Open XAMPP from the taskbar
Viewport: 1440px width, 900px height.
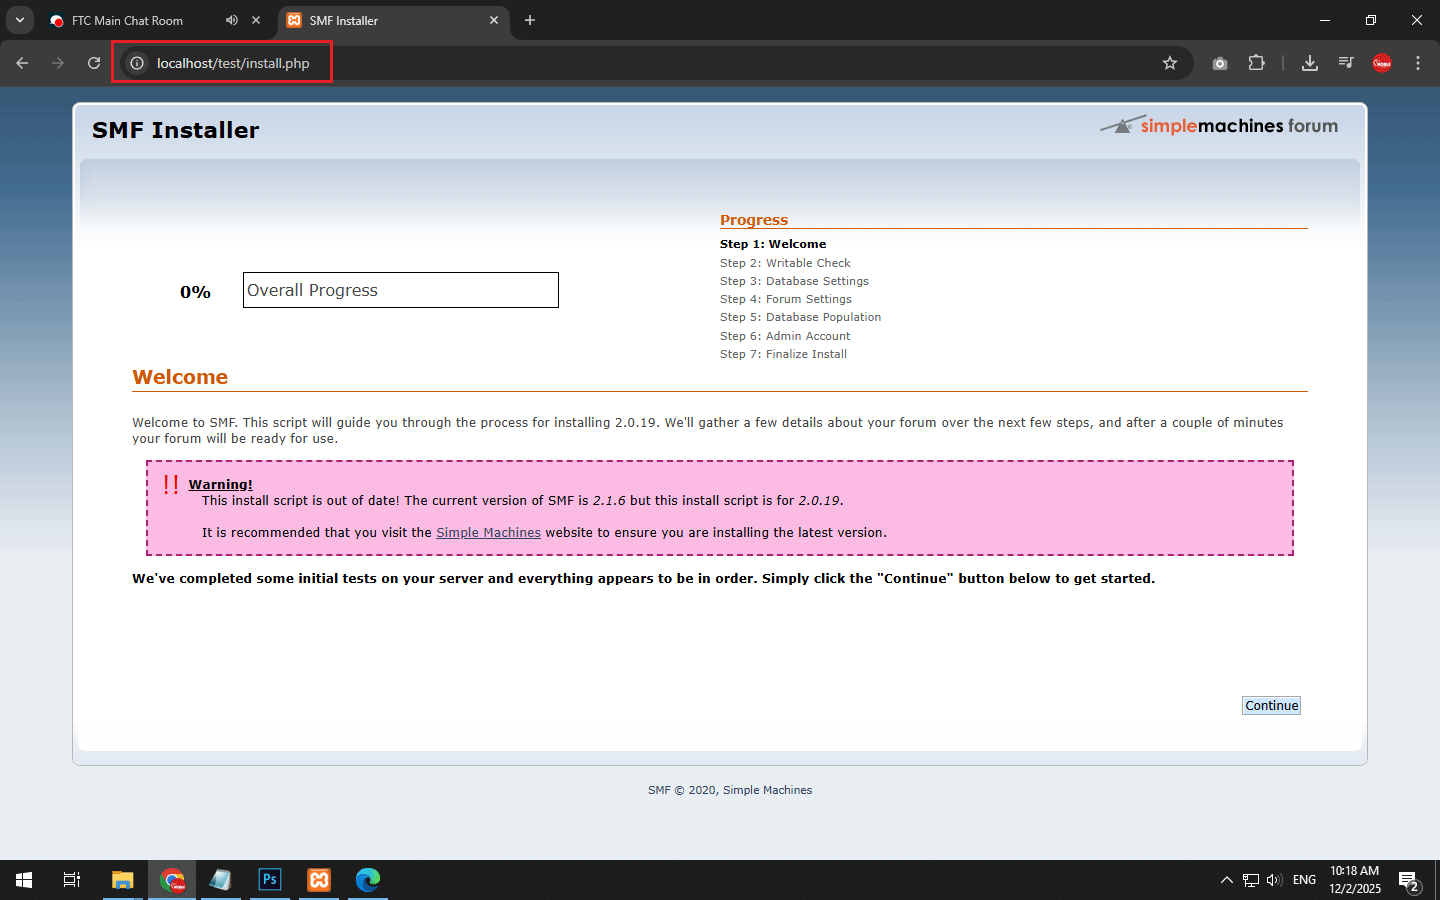pos(319,880)
